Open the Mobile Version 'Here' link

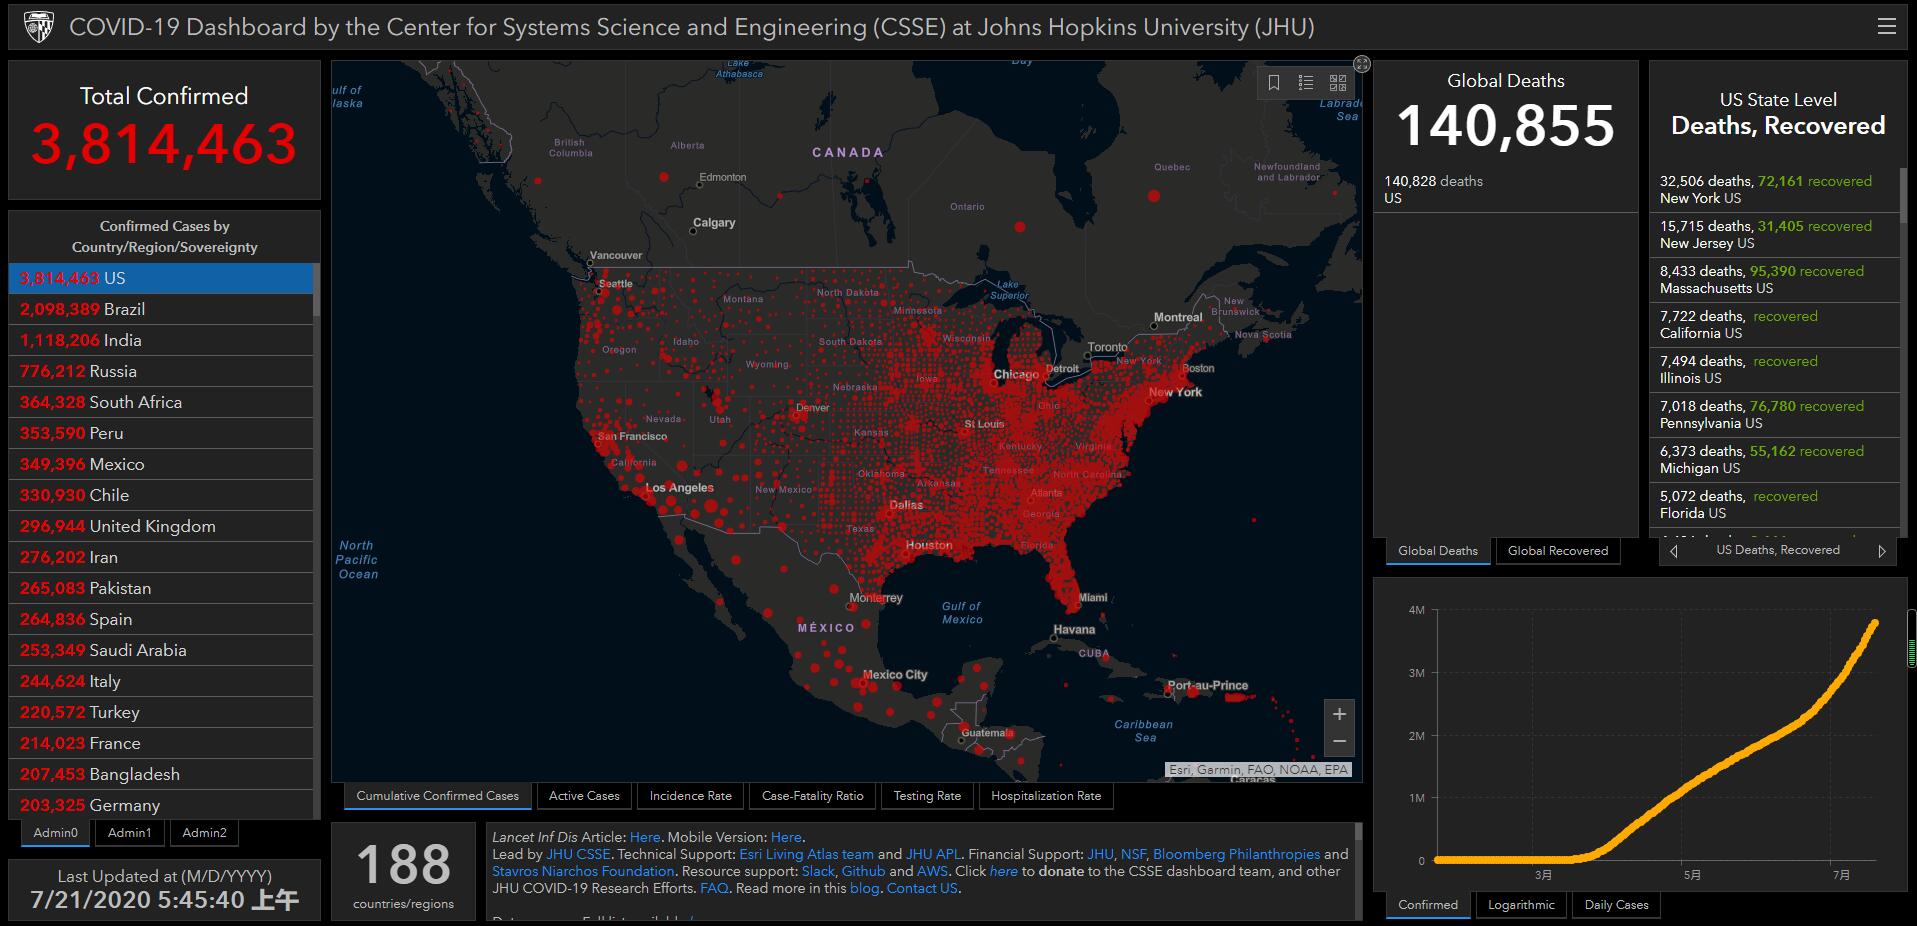click(x=786, y=837)
